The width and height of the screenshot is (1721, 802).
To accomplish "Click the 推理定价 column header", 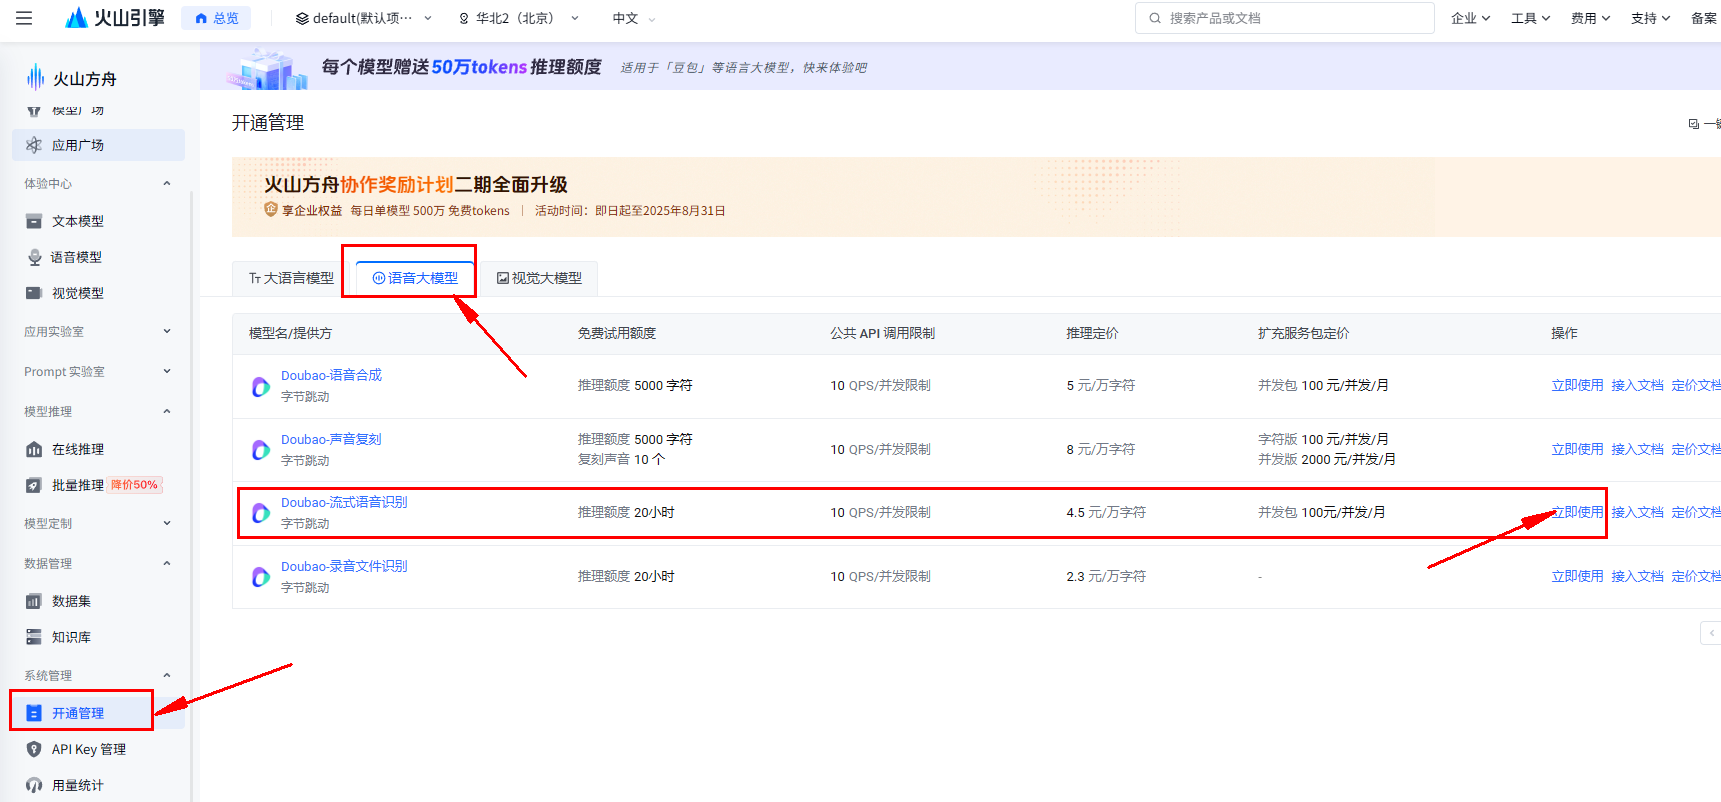I will (1092, 333).
